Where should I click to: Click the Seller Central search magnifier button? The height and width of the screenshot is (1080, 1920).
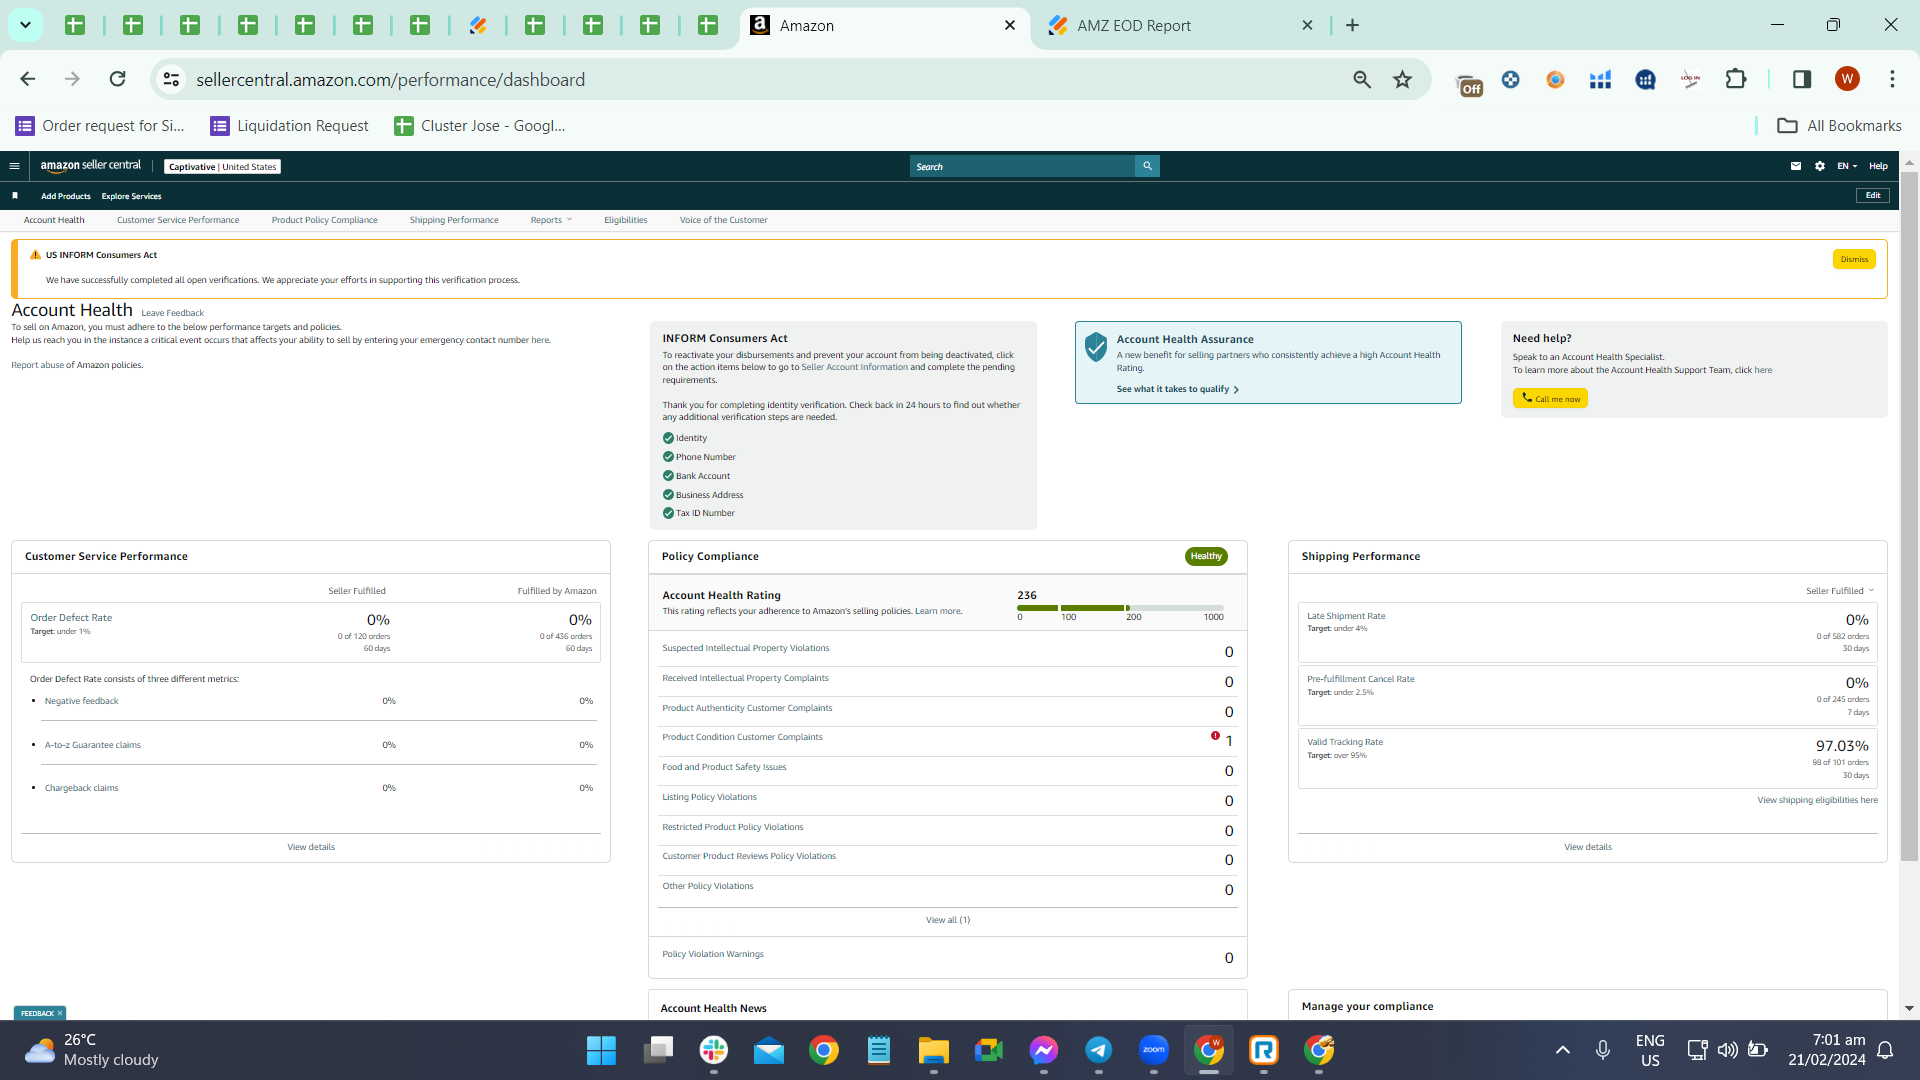click(1147, 166)
